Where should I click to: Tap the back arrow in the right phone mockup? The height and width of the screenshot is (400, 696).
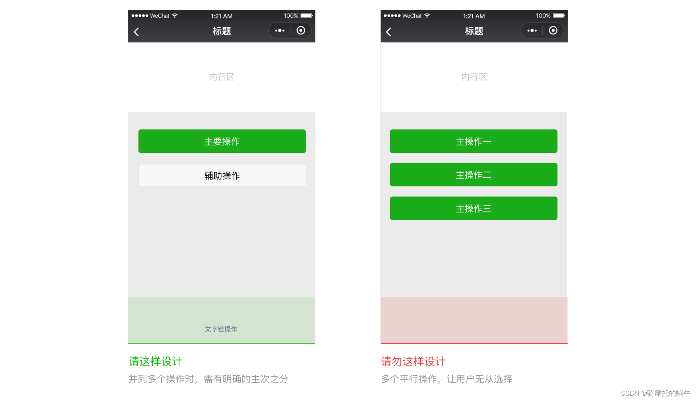click(x=389, y=32)
